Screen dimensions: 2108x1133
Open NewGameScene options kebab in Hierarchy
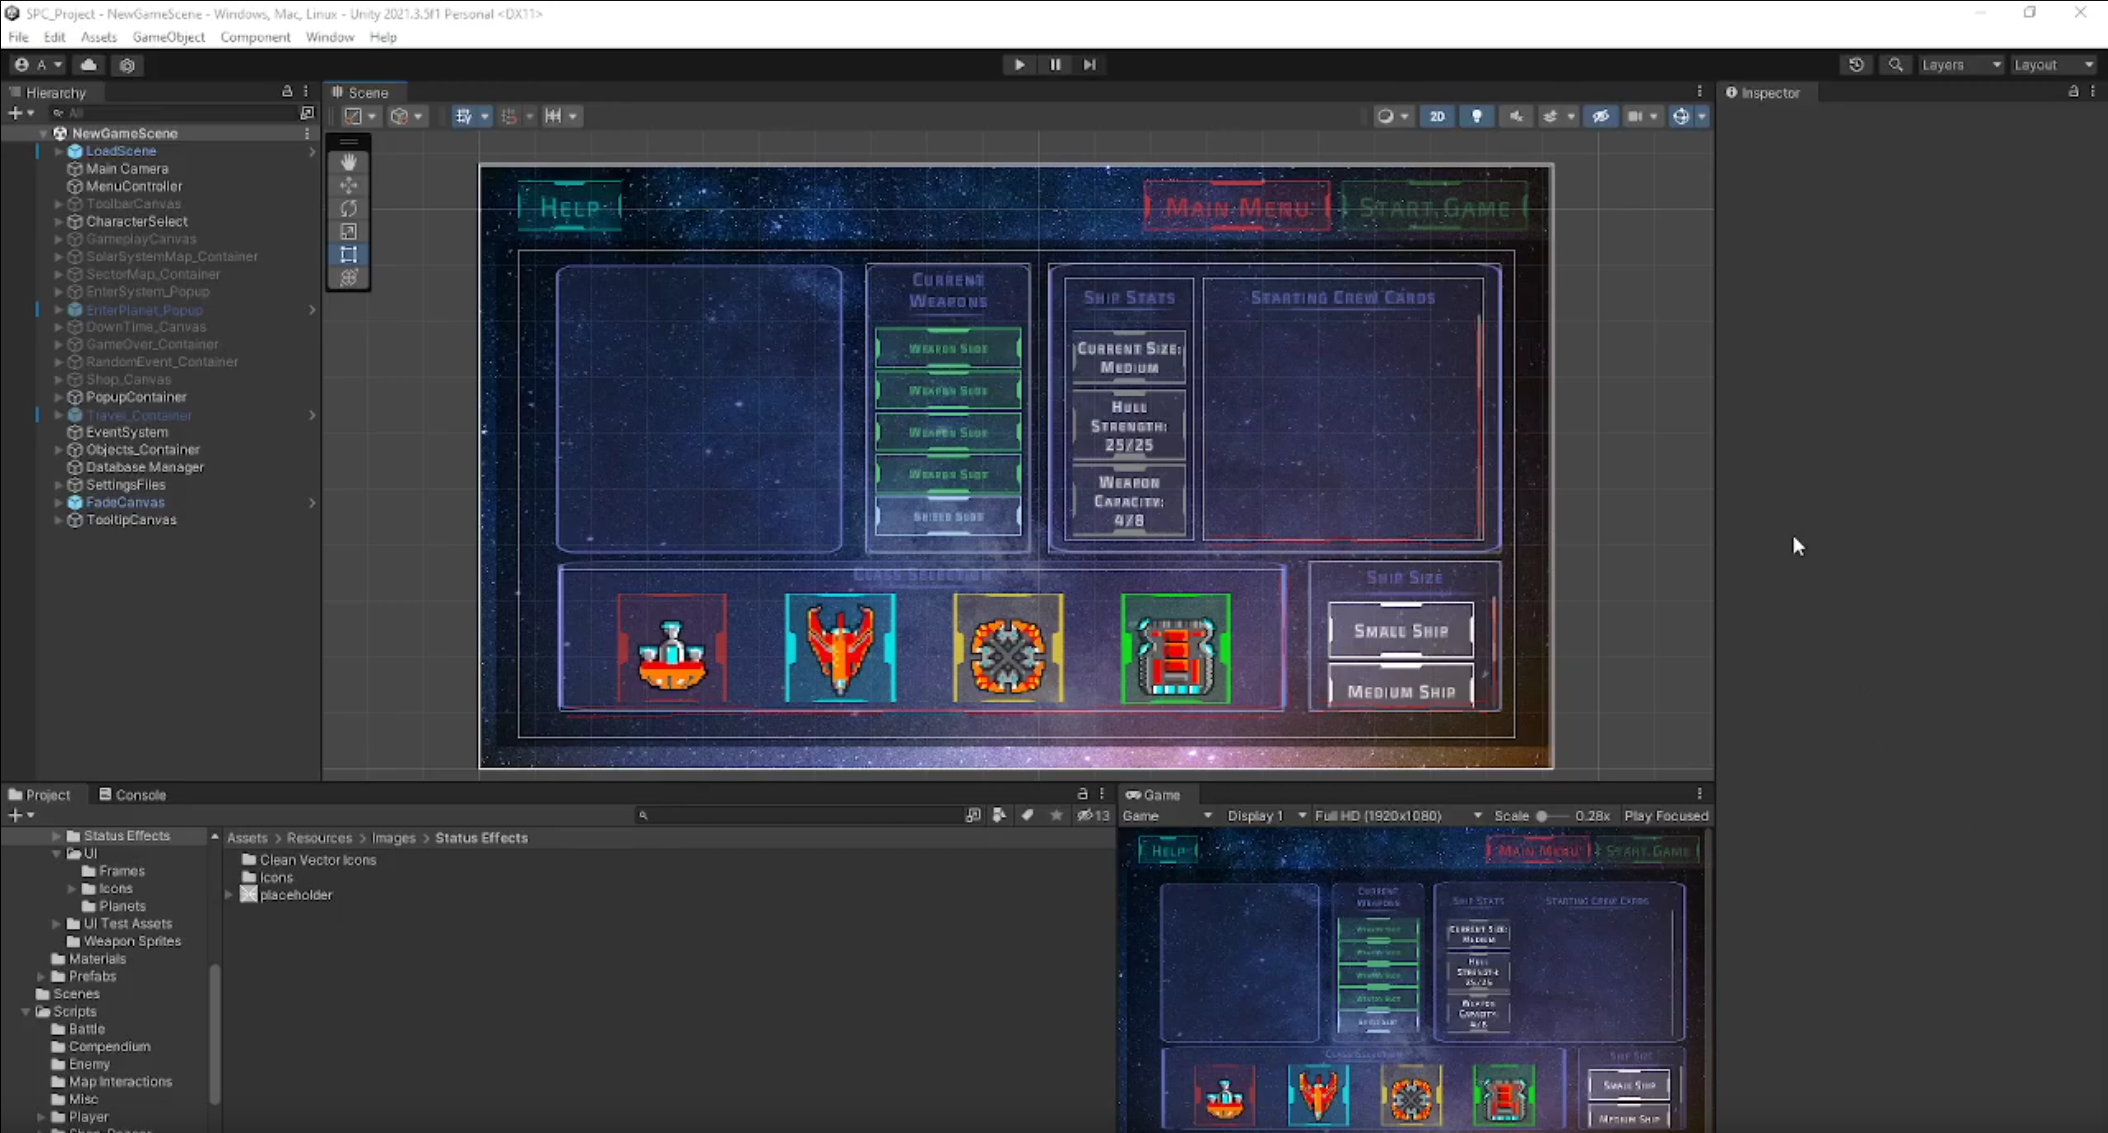(x=307, y=133)
